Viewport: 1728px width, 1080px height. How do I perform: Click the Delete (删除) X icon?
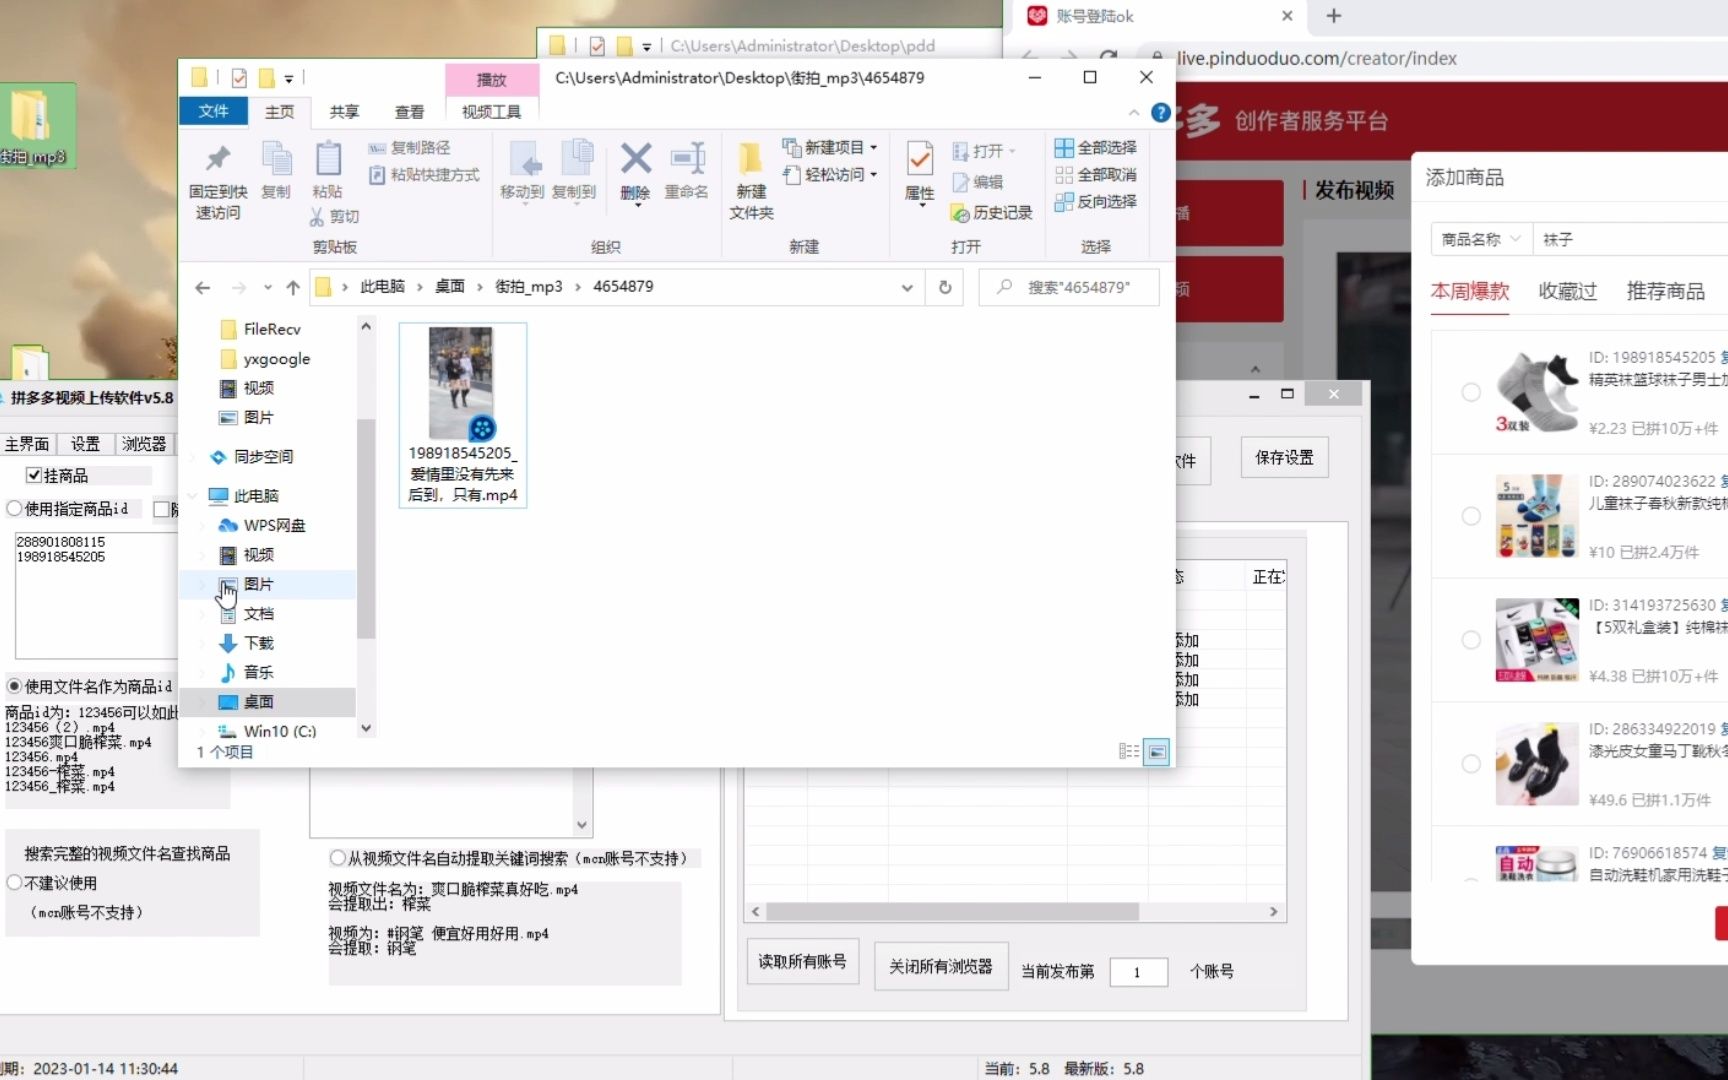tap(635, 158)
